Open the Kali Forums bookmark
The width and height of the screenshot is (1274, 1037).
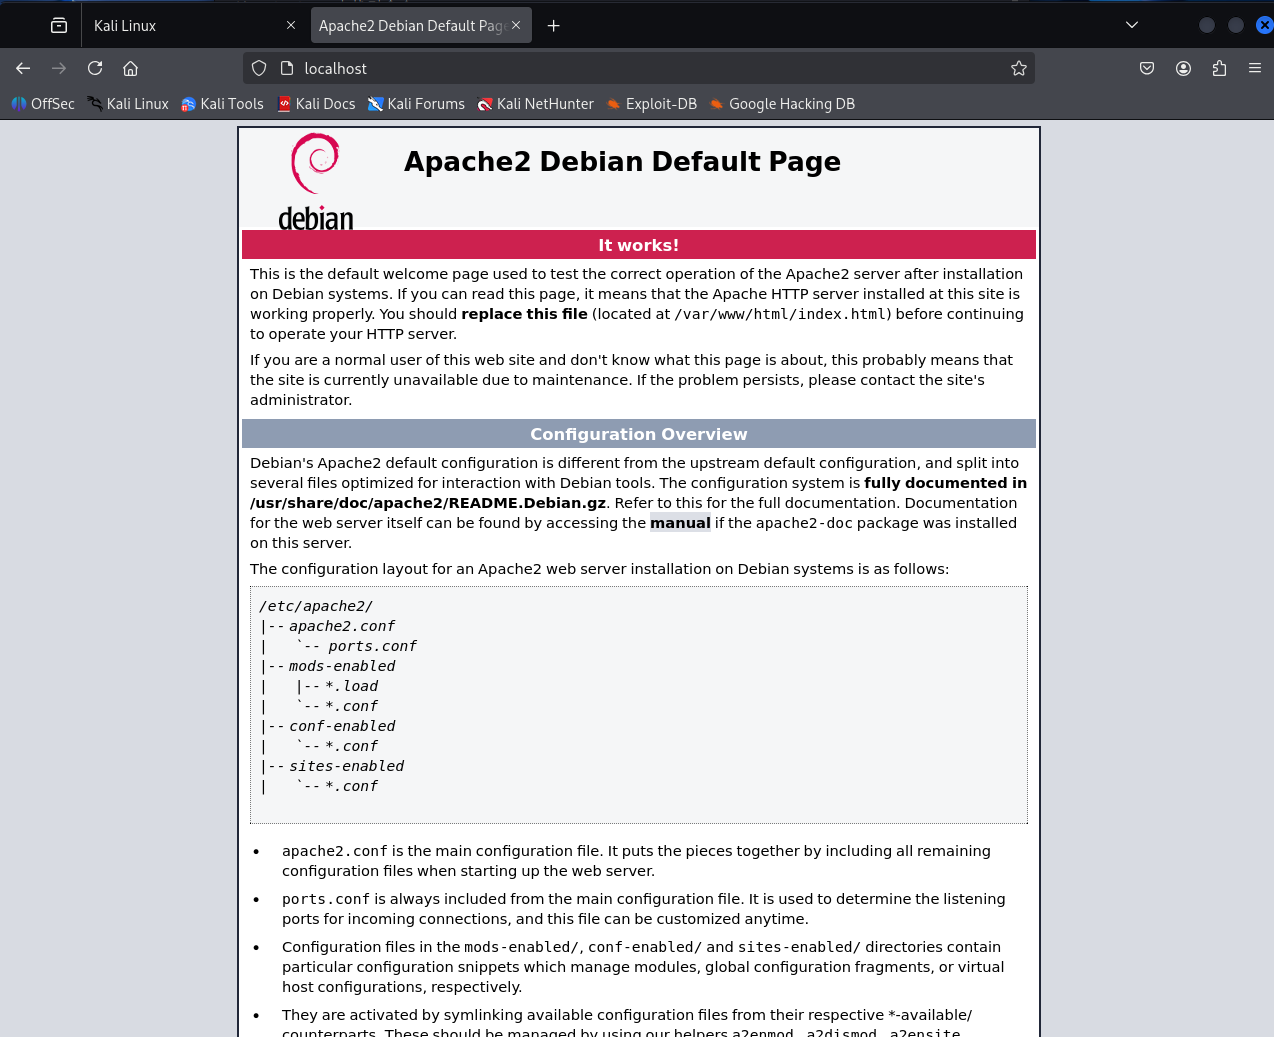[x=416, y=104]
